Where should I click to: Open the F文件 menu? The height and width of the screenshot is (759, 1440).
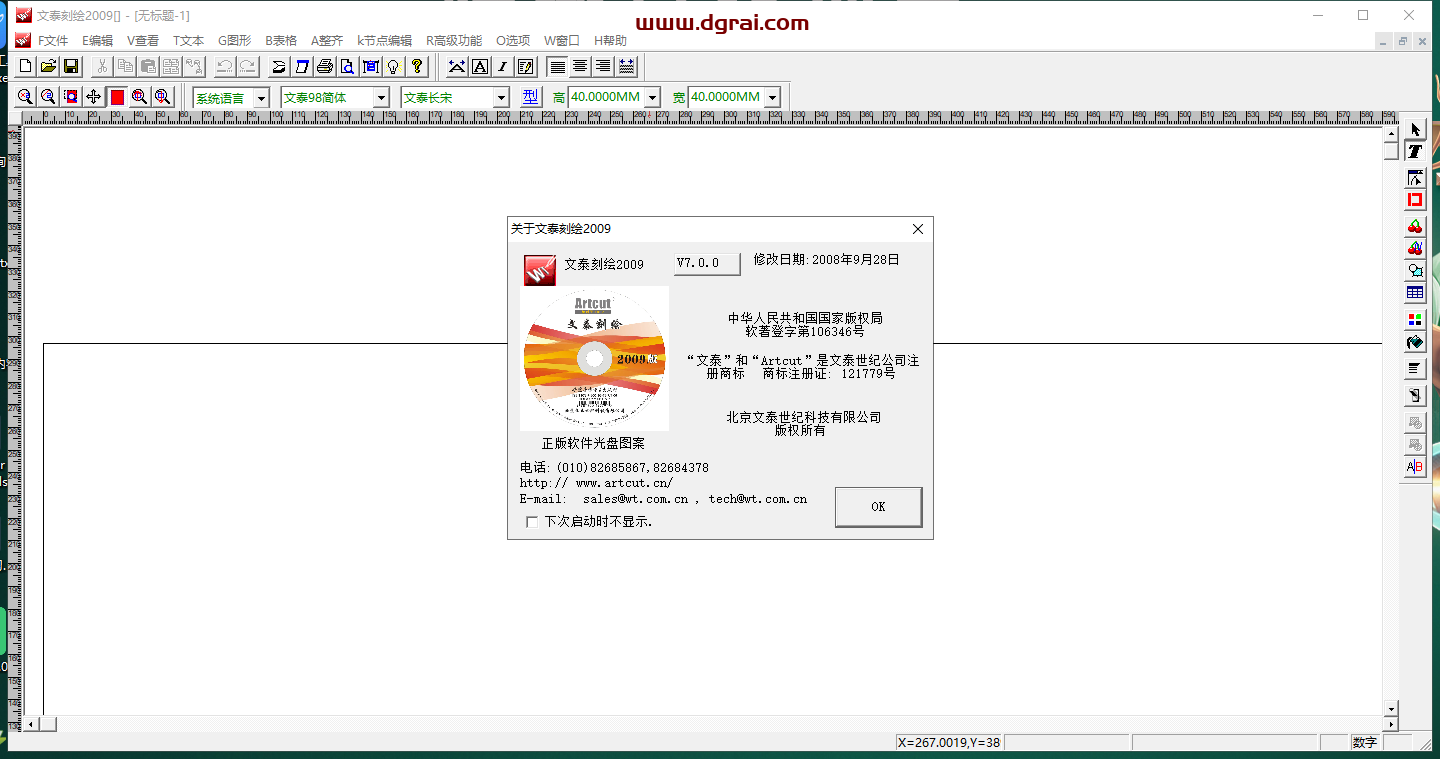[x=53, y=41]
